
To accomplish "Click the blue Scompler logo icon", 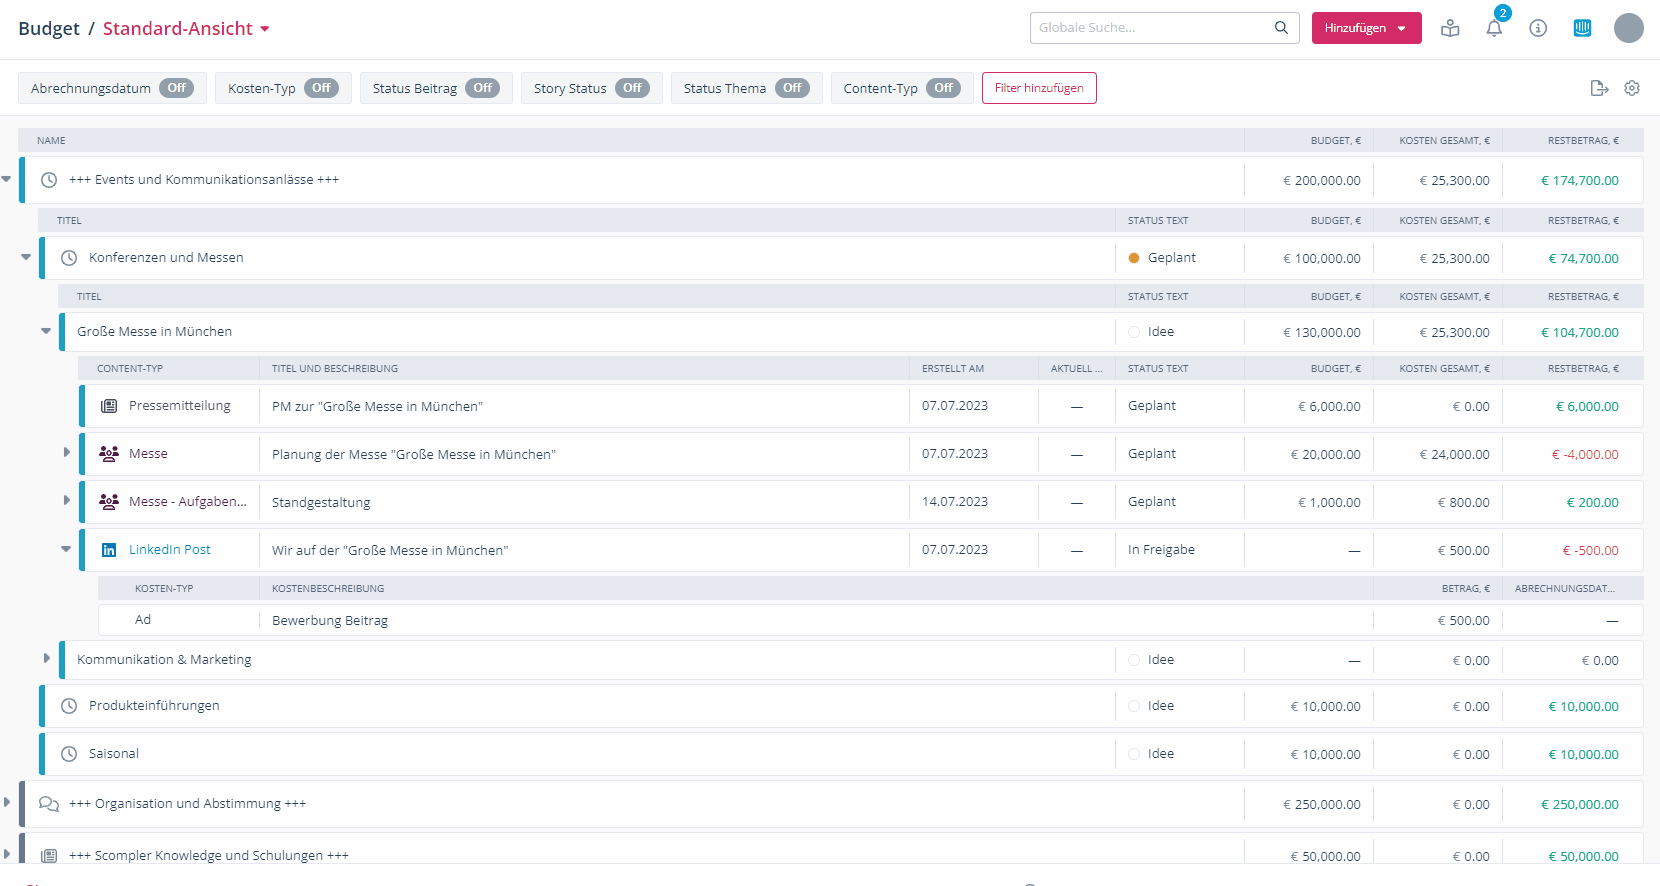I will (x=1582, y=29).
